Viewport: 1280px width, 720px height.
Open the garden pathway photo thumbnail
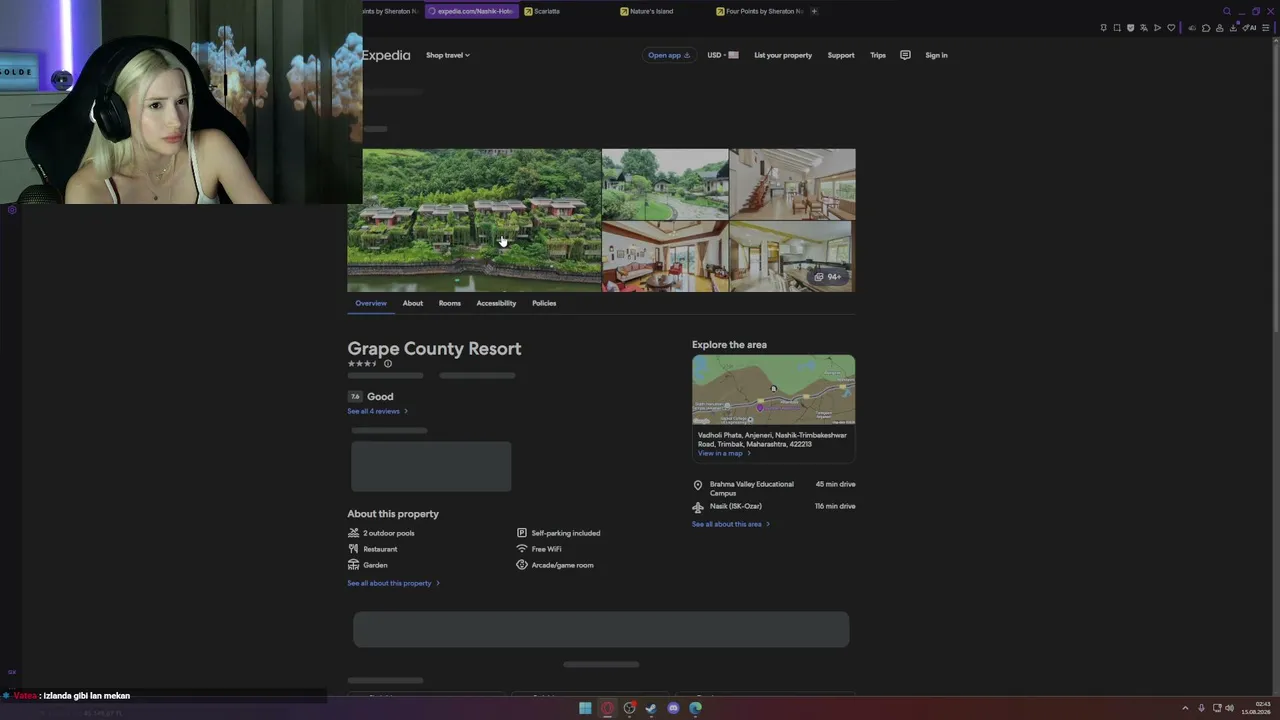coord(665,184)
